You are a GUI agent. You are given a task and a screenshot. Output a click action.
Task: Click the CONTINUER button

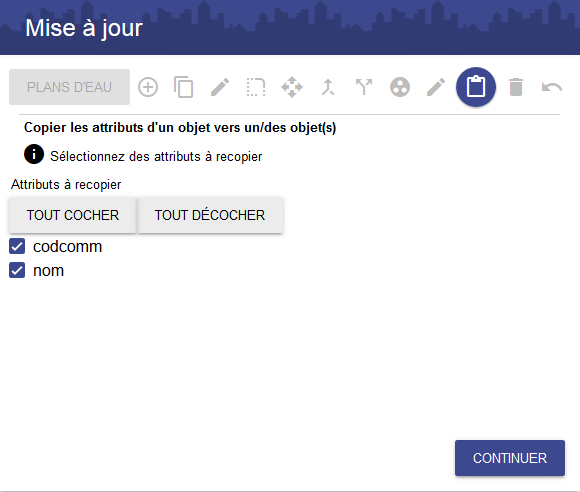point(510,458)
